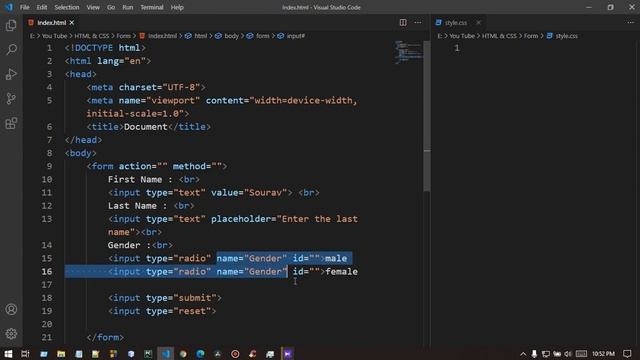The height and width of the screenshot is (360, 640).
Task: Close the index.html tab
Action: pos(72,22)
